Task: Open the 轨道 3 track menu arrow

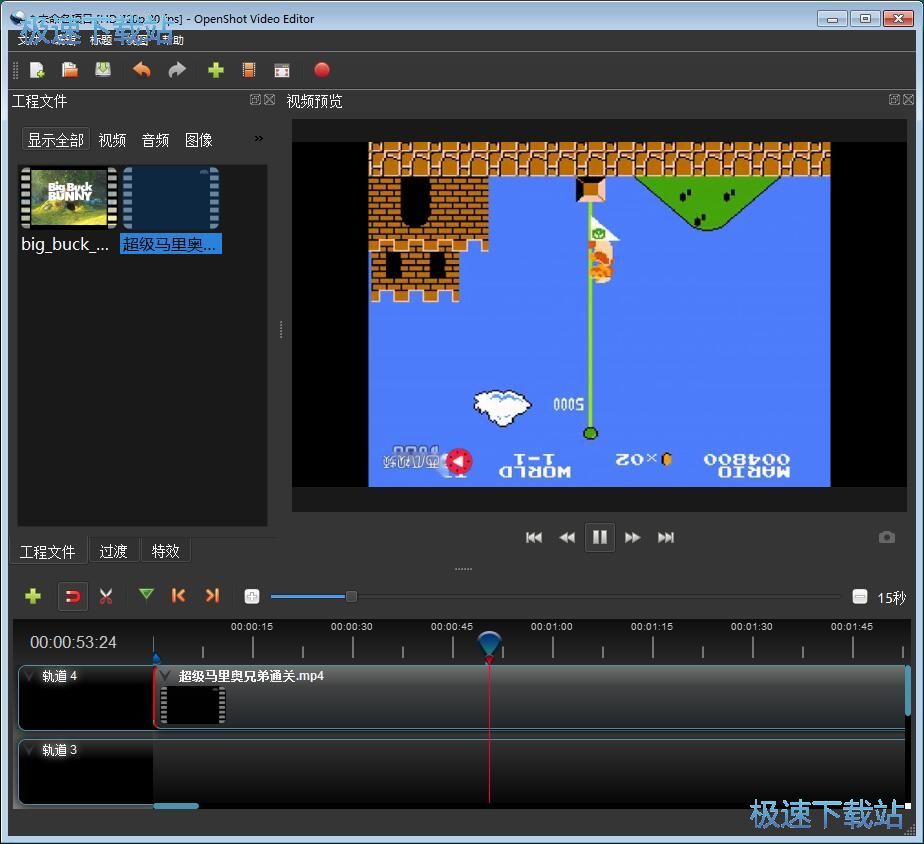Action: (29, 750)
